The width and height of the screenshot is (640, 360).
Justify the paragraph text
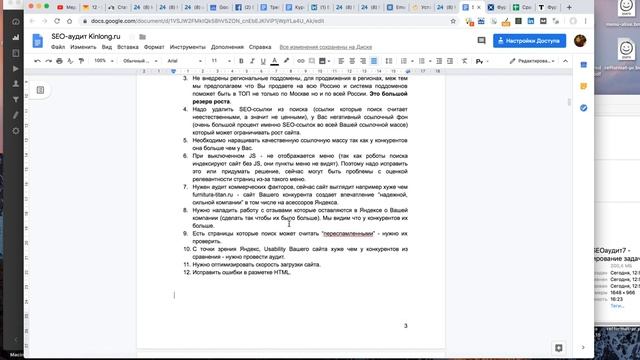pyautogui.click(x=374, y=61)
